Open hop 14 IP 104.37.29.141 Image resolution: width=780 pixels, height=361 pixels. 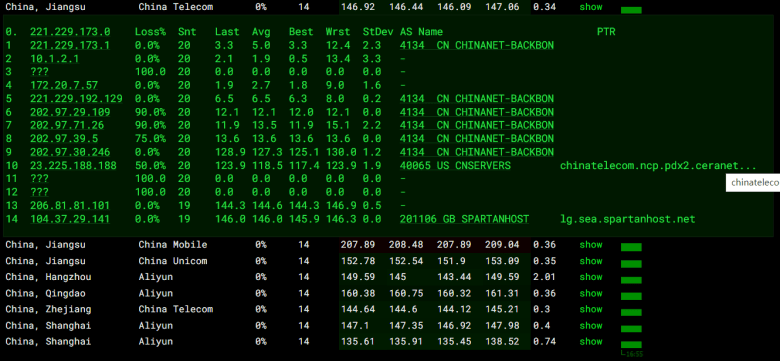70,219
